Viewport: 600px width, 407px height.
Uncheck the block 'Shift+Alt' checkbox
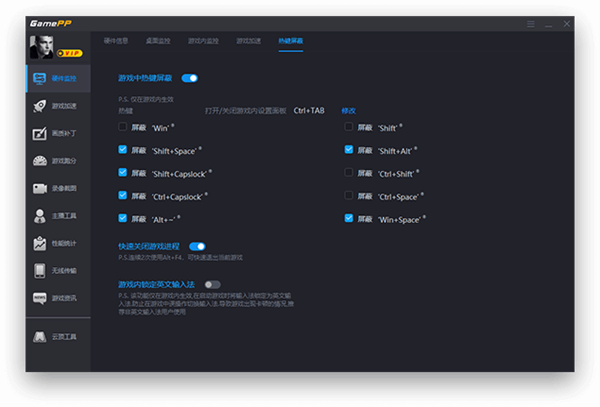(349, 150)
